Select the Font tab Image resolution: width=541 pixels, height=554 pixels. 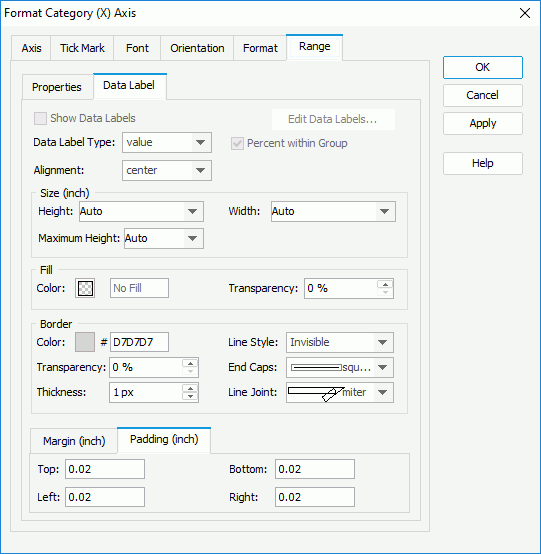[137, 48]
